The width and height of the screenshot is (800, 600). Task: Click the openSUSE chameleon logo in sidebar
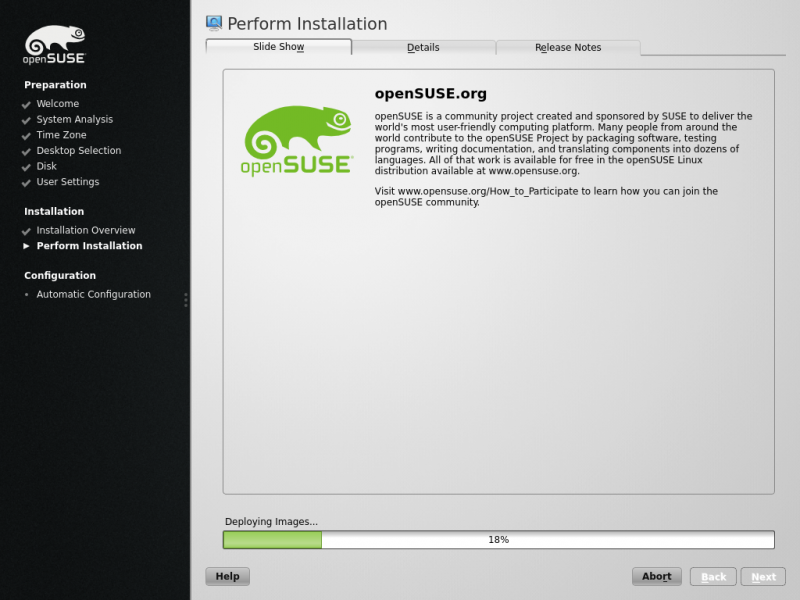[54, 45]
